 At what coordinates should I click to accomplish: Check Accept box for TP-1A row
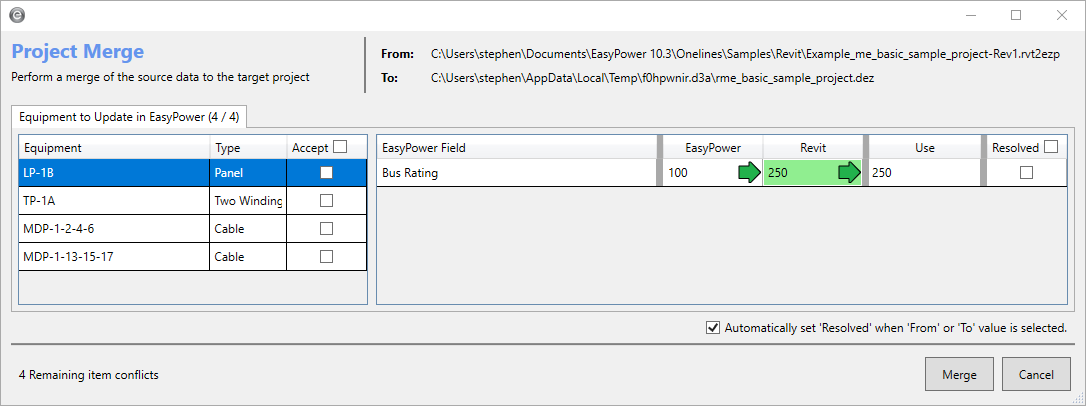(326, 201)
